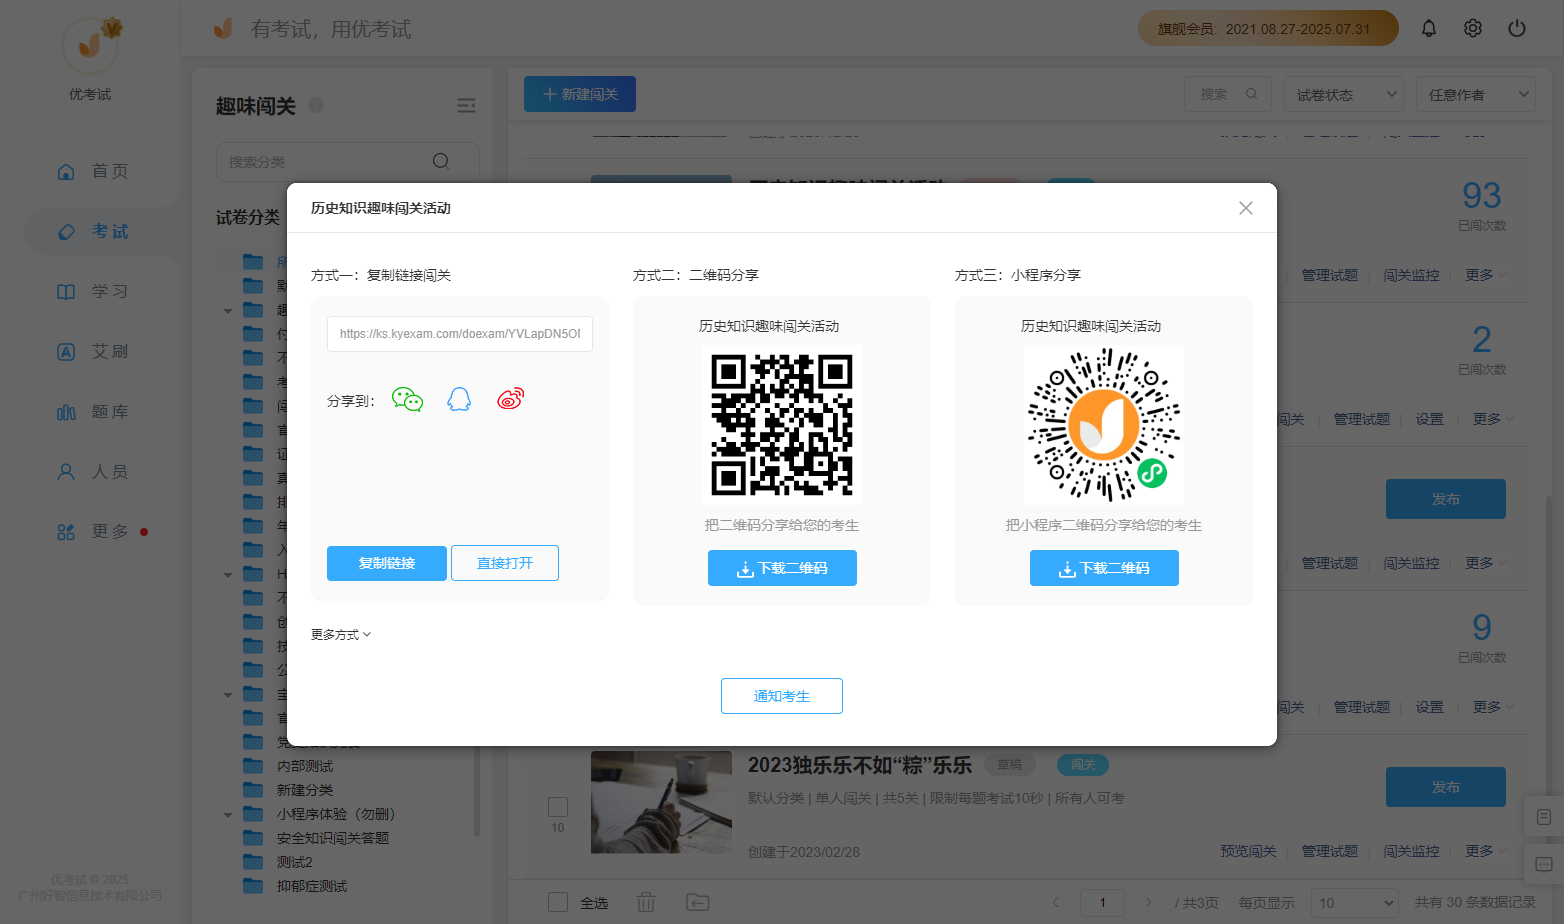Close the 历史知识趣味闯关活动 dialog
The image size is (1564, 924).
point(1246,208)
